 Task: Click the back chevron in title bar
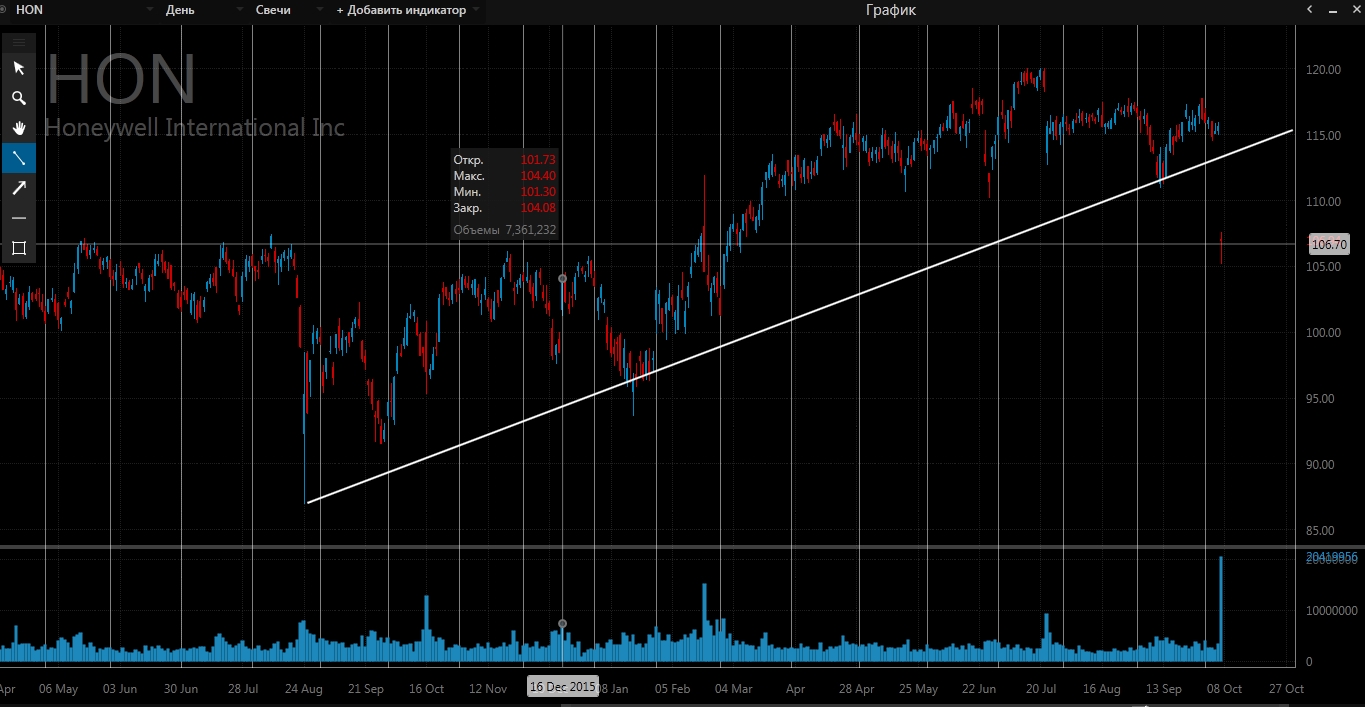[1310, 10]
